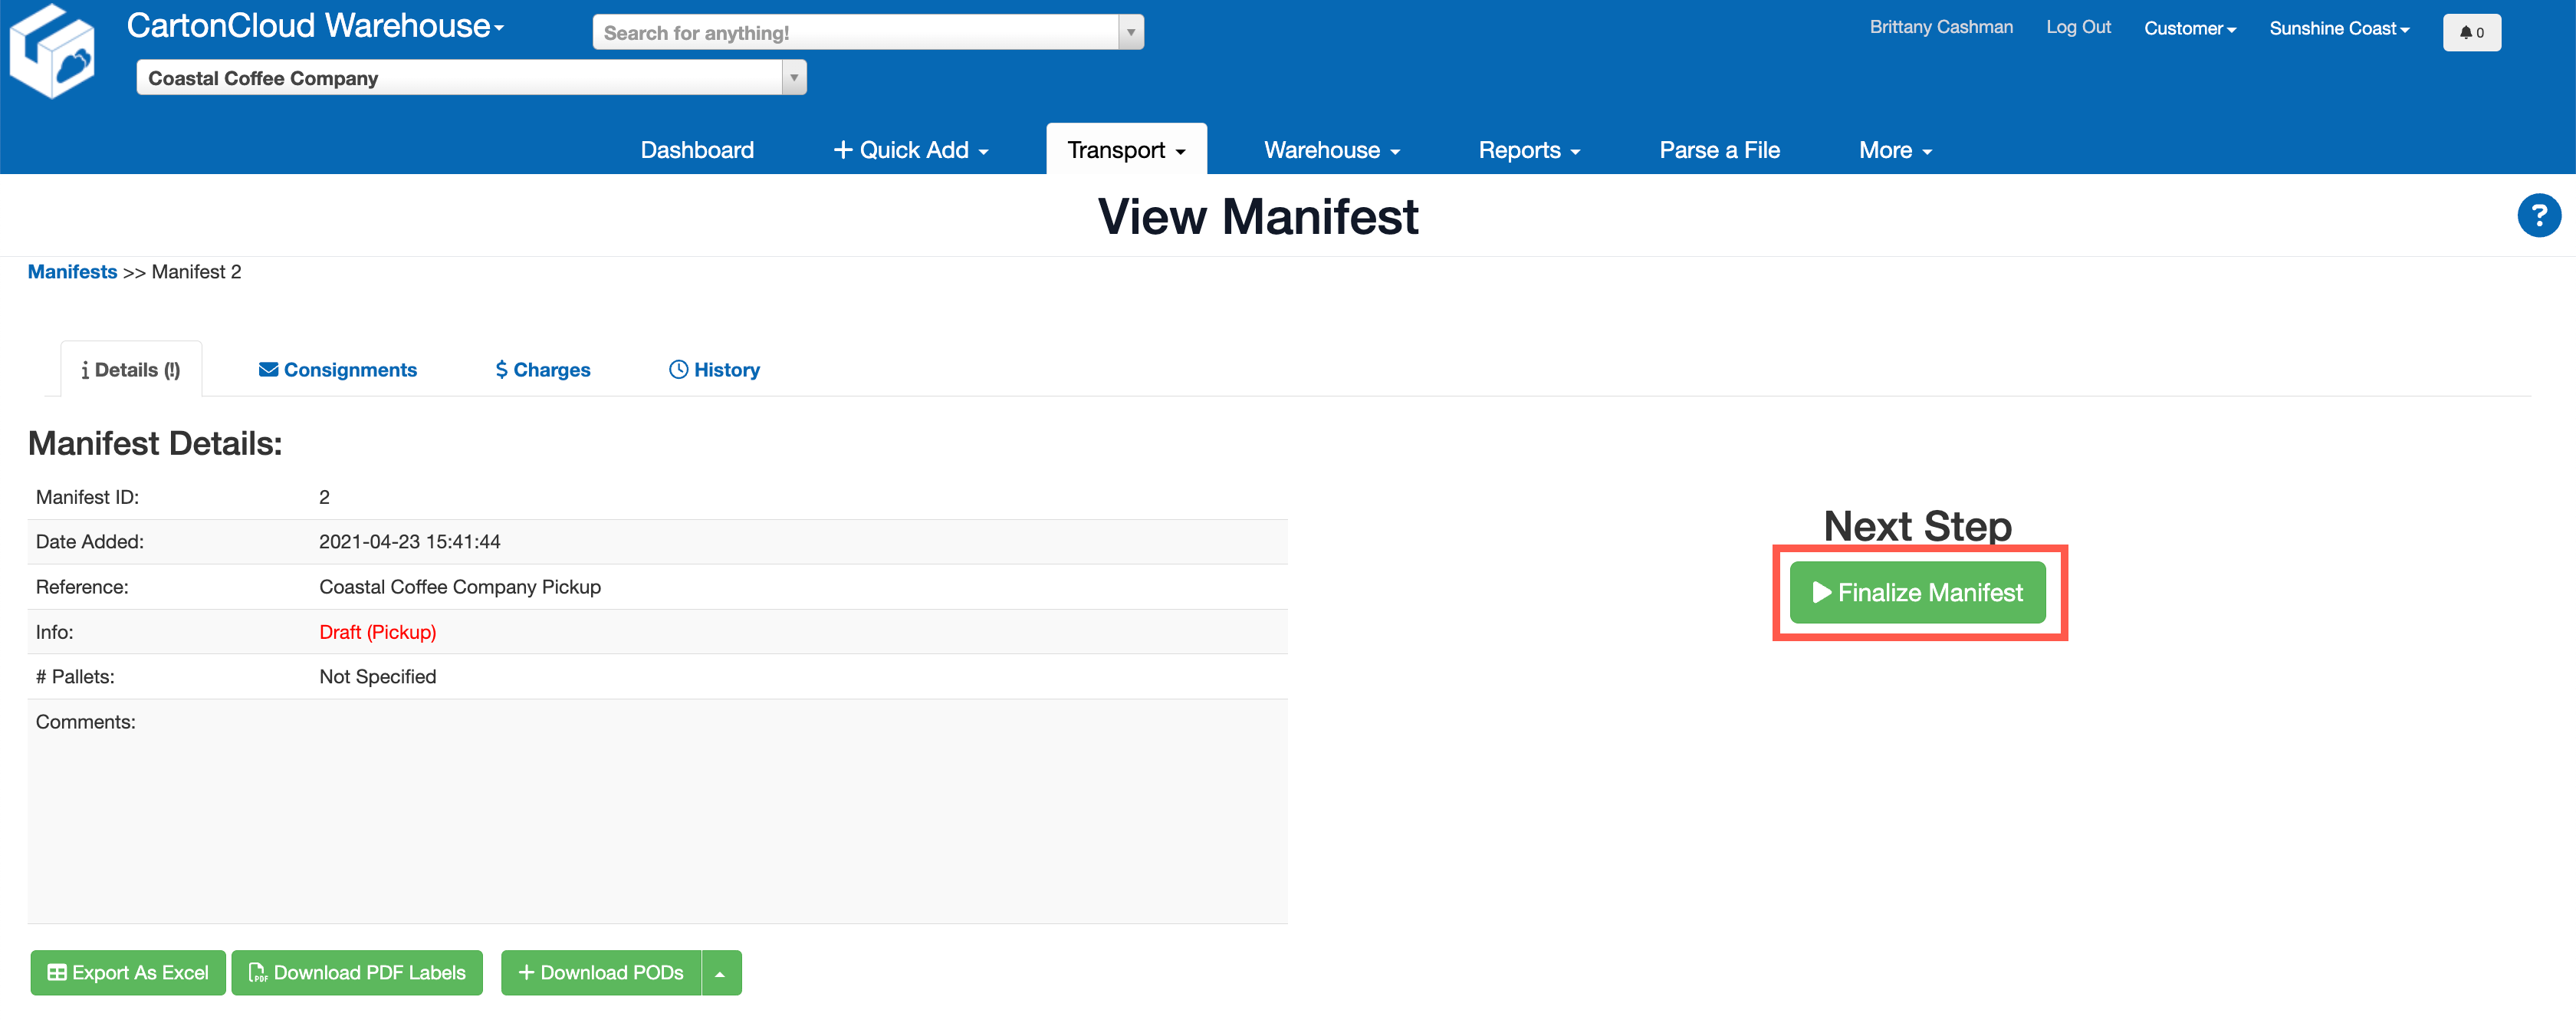Open the Customer dropdown menu
The image size is (2576, 1020).
2190,28
